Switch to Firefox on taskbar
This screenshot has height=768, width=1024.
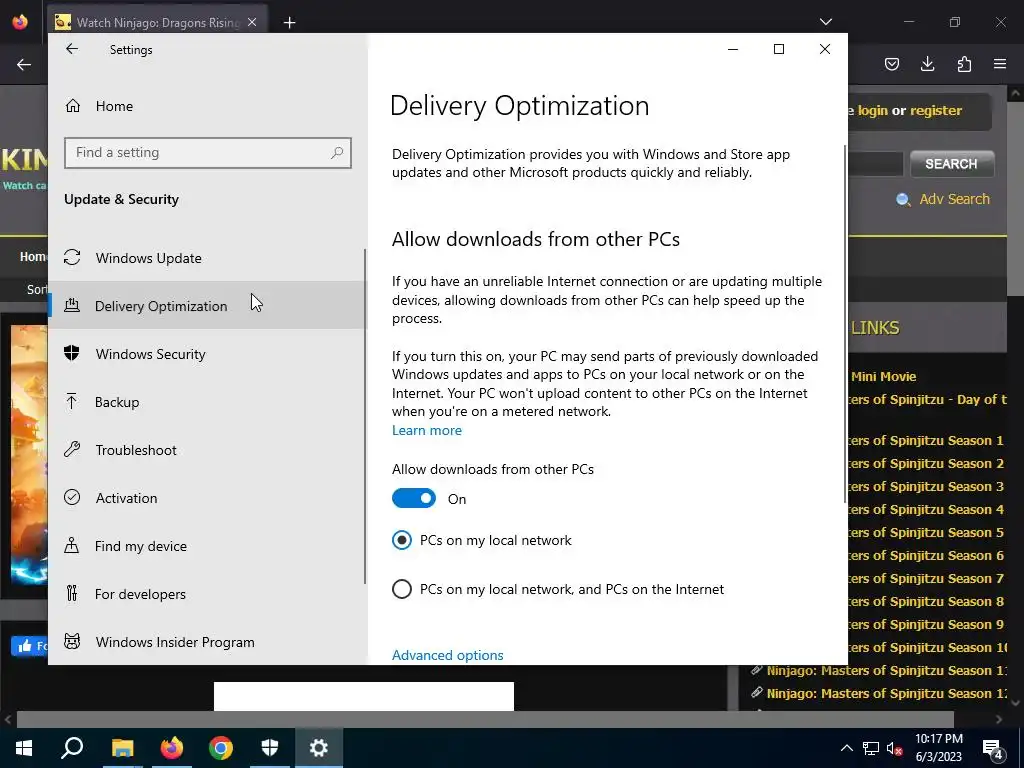tap(172, 748)
